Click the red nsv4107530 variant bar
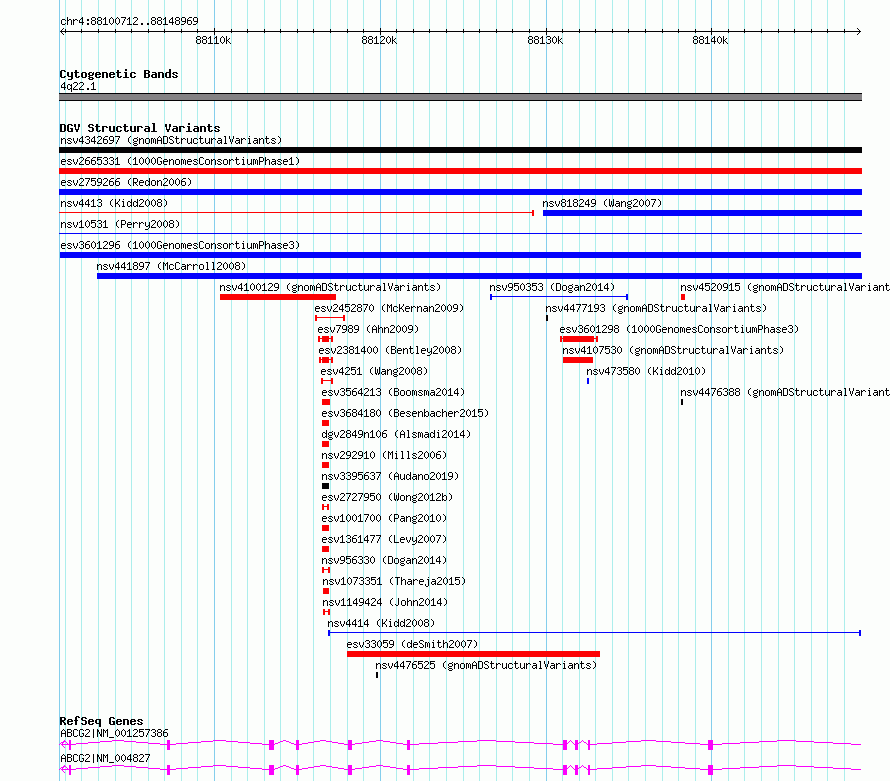Image resolution: width=890 pixels, height=781 pixels. coord(578,360)
